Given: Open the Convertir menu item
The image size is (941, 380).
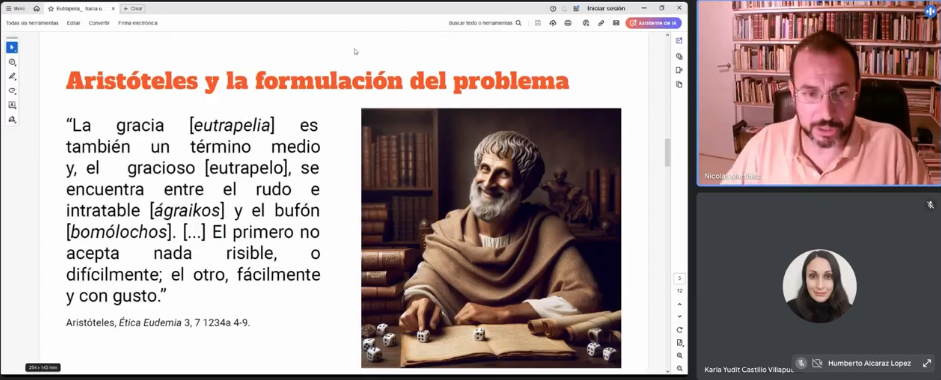Looking at the screenshot, I should tap(99, 23).
